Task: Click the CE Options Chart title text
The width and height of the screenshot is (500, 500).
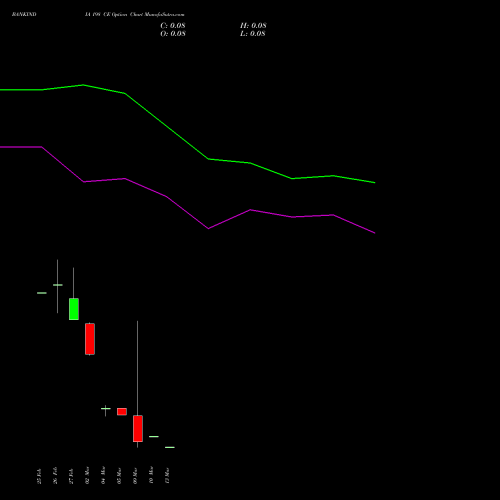Action: click(x=134, y=14)
